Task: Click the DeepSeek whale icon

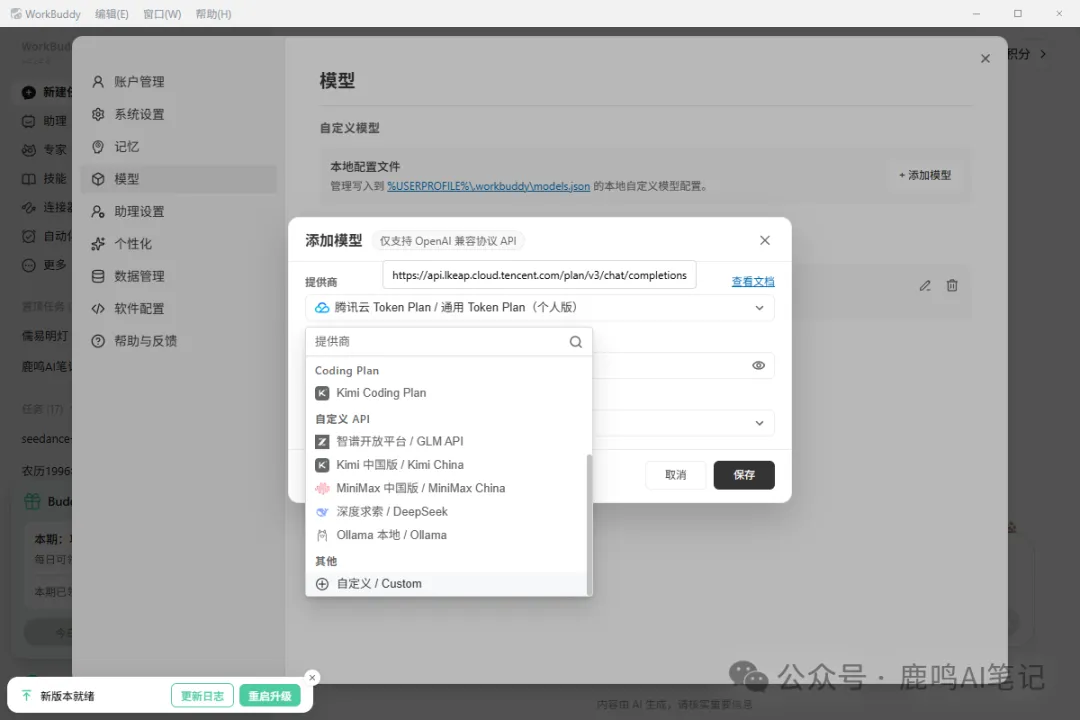Action: (x=322, y=512)
